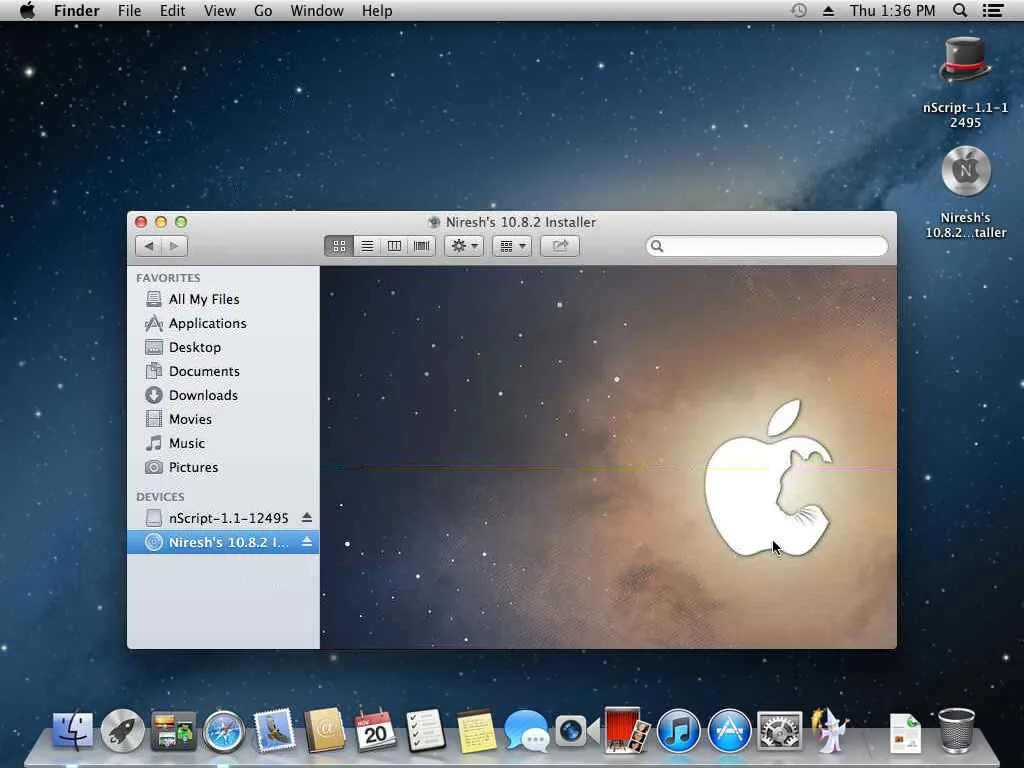Click Time Machine icon in menu bar
Screen dimensions: 1024x768
tap(798, 10)
